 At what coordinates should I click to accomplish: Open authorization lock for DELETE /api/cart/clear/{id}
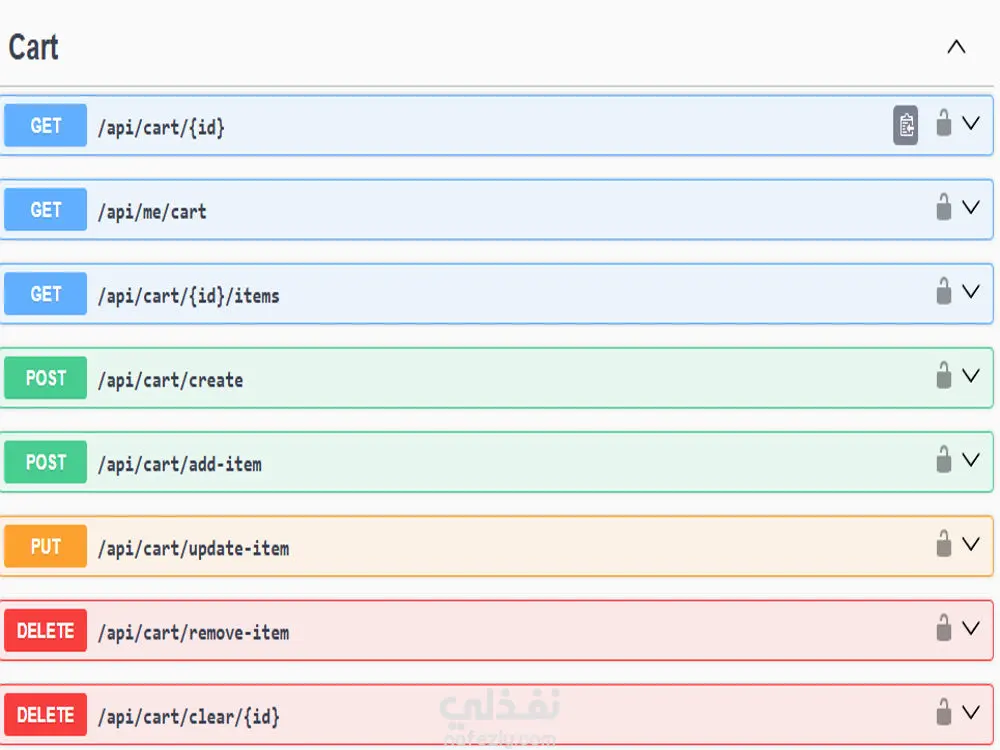pyautogui.click(x=943, y=713)
